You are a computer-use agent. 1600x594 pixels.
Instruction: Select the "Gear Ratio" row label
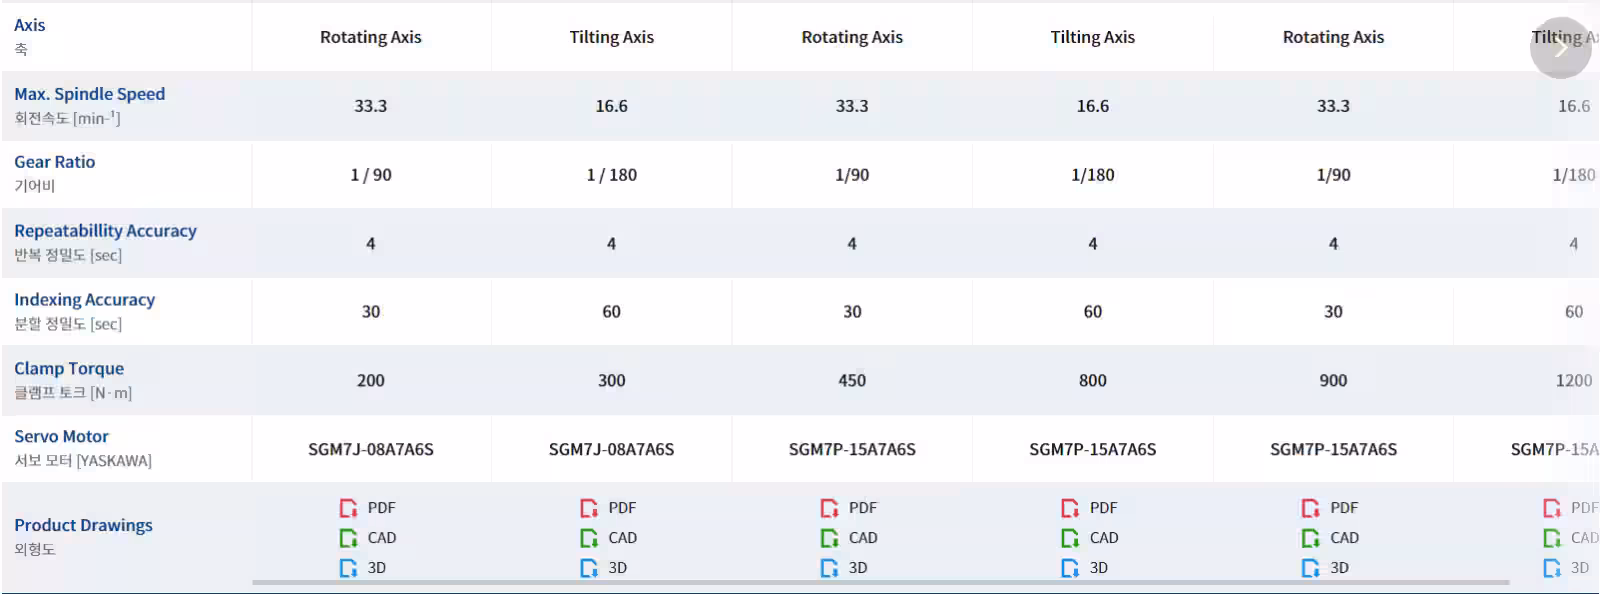(x=55, y=162)
